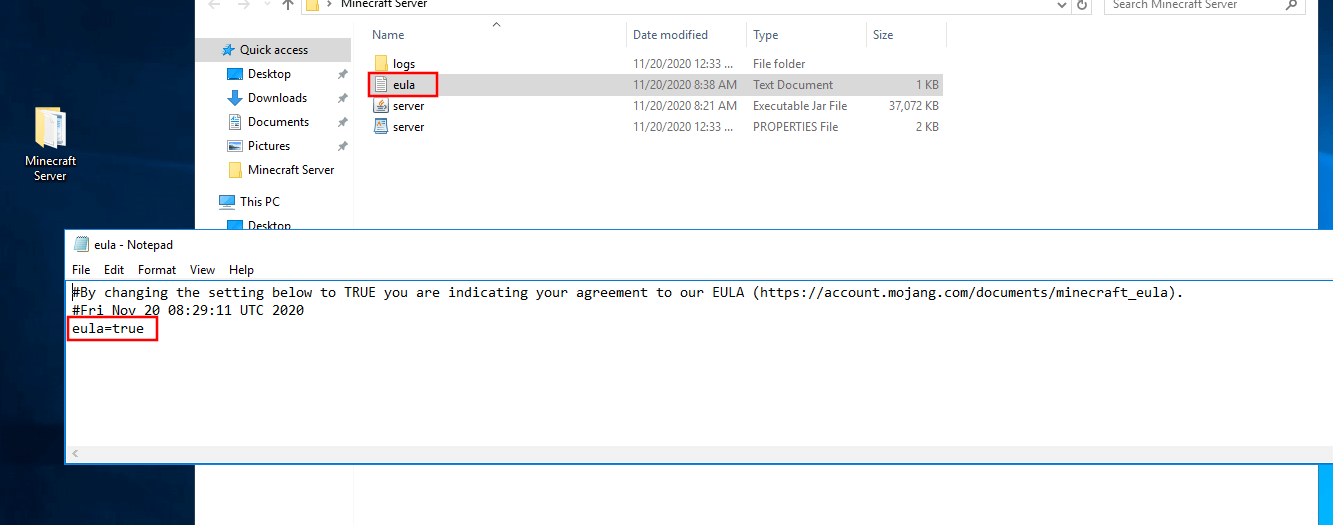The height and width of the screenshot is (525, 1333).
Task: Open Downloads in Quick access
Action: tap(277, 98)
